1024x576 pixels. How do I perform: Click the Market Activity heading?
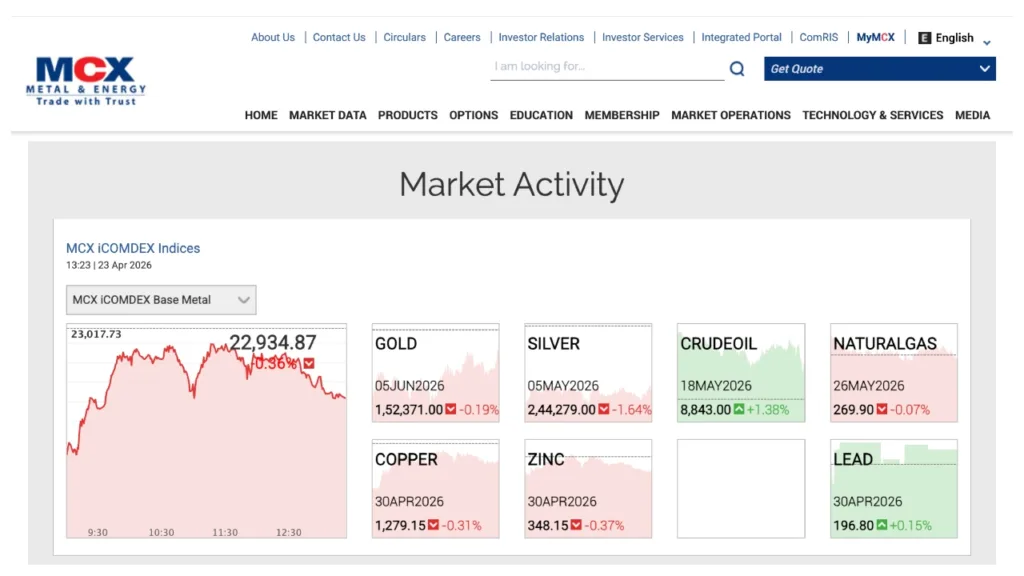[x=511, y=184]
